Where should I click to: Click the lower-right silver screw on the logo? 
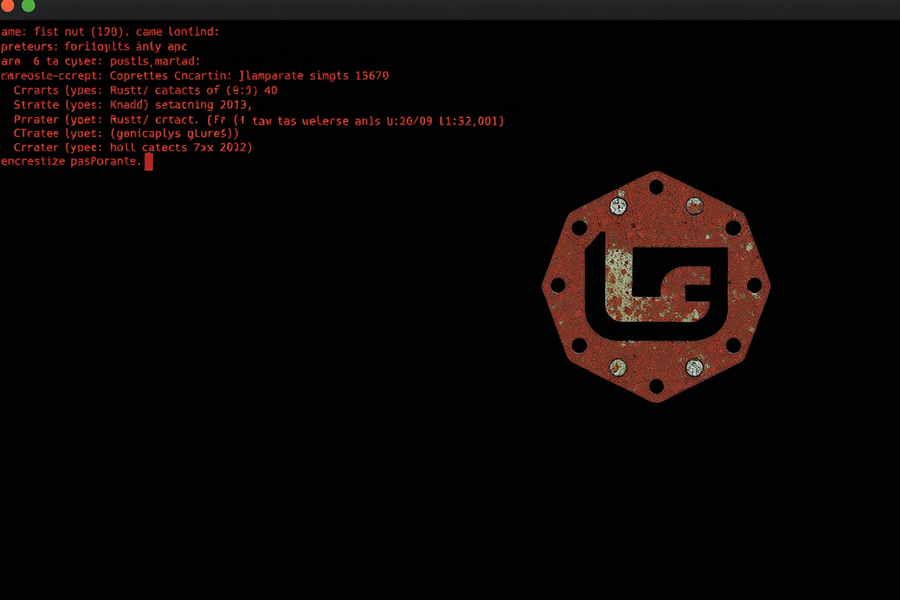pyautogui.click(x=695, y=367)
